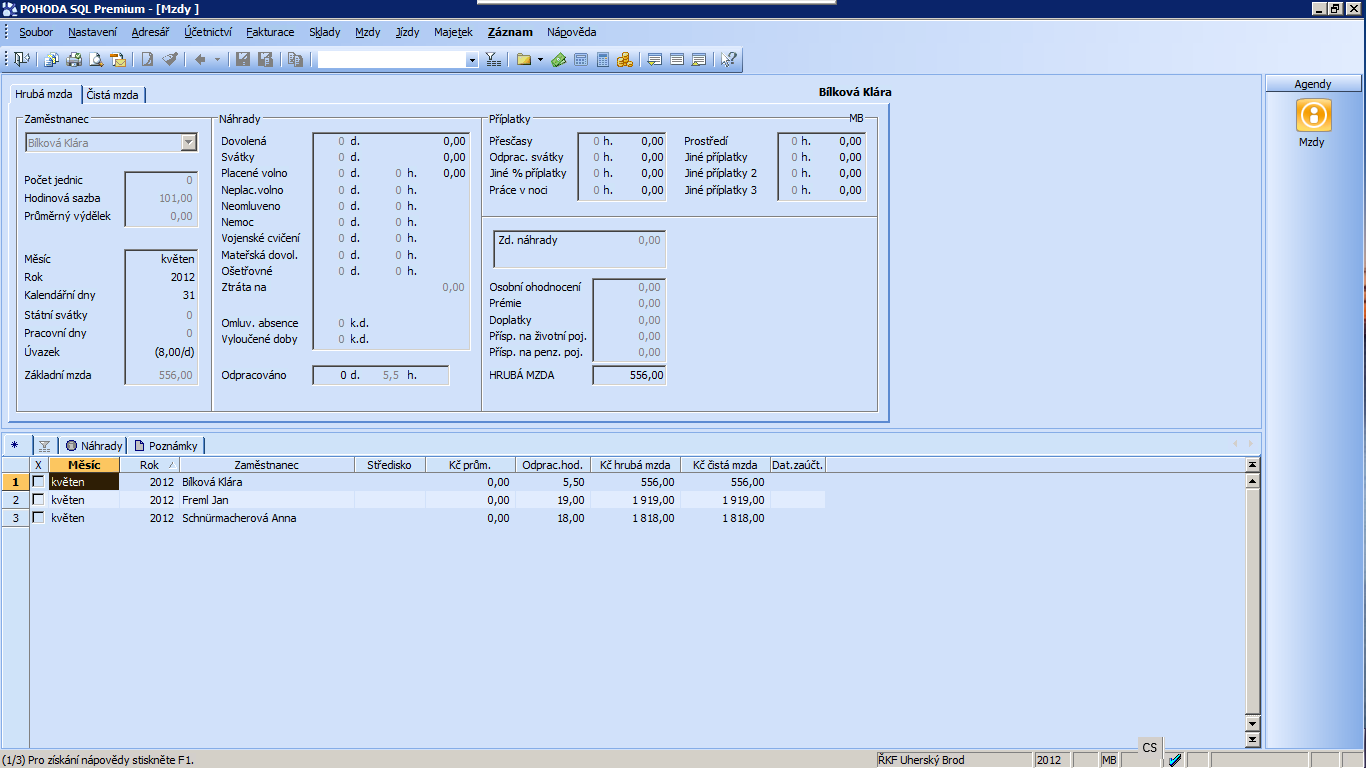Tick the checkbox in Freml Jan row
This screenshot has width=1366, height=768.
[39, 500]
